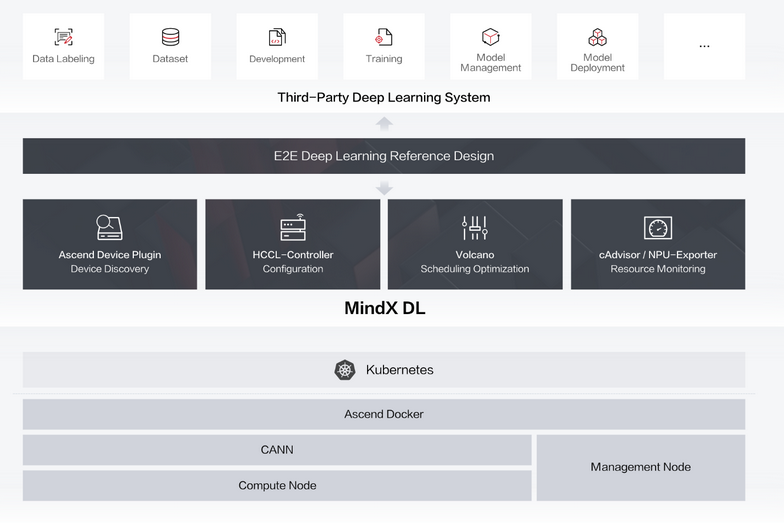The image size is (784, 523).
Task: Click the Kubernetes wheel logo
Action: [345, 370]
